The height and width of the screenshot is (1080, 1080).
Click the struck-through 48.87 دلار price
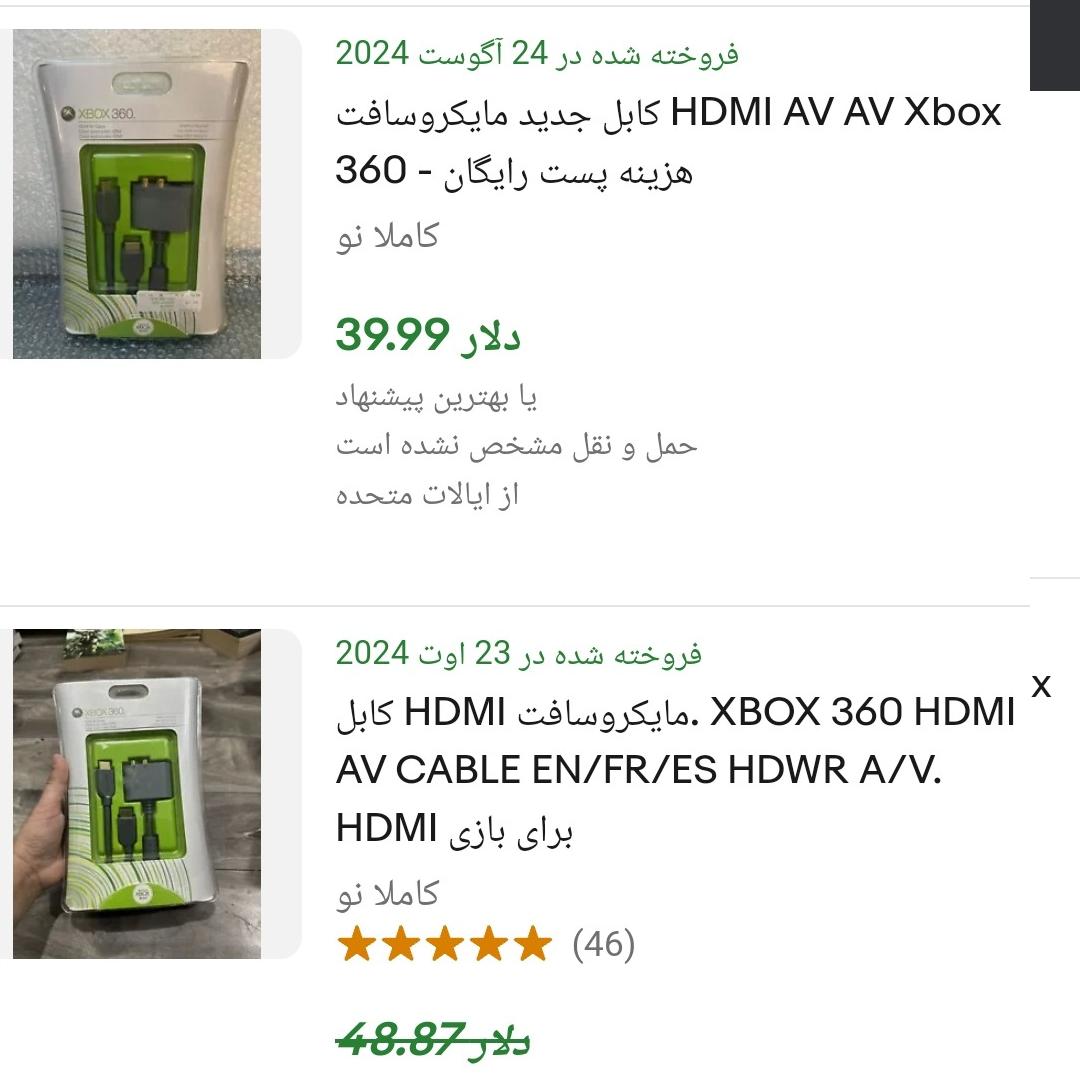pyautogui.click(x=433, y=1039)
